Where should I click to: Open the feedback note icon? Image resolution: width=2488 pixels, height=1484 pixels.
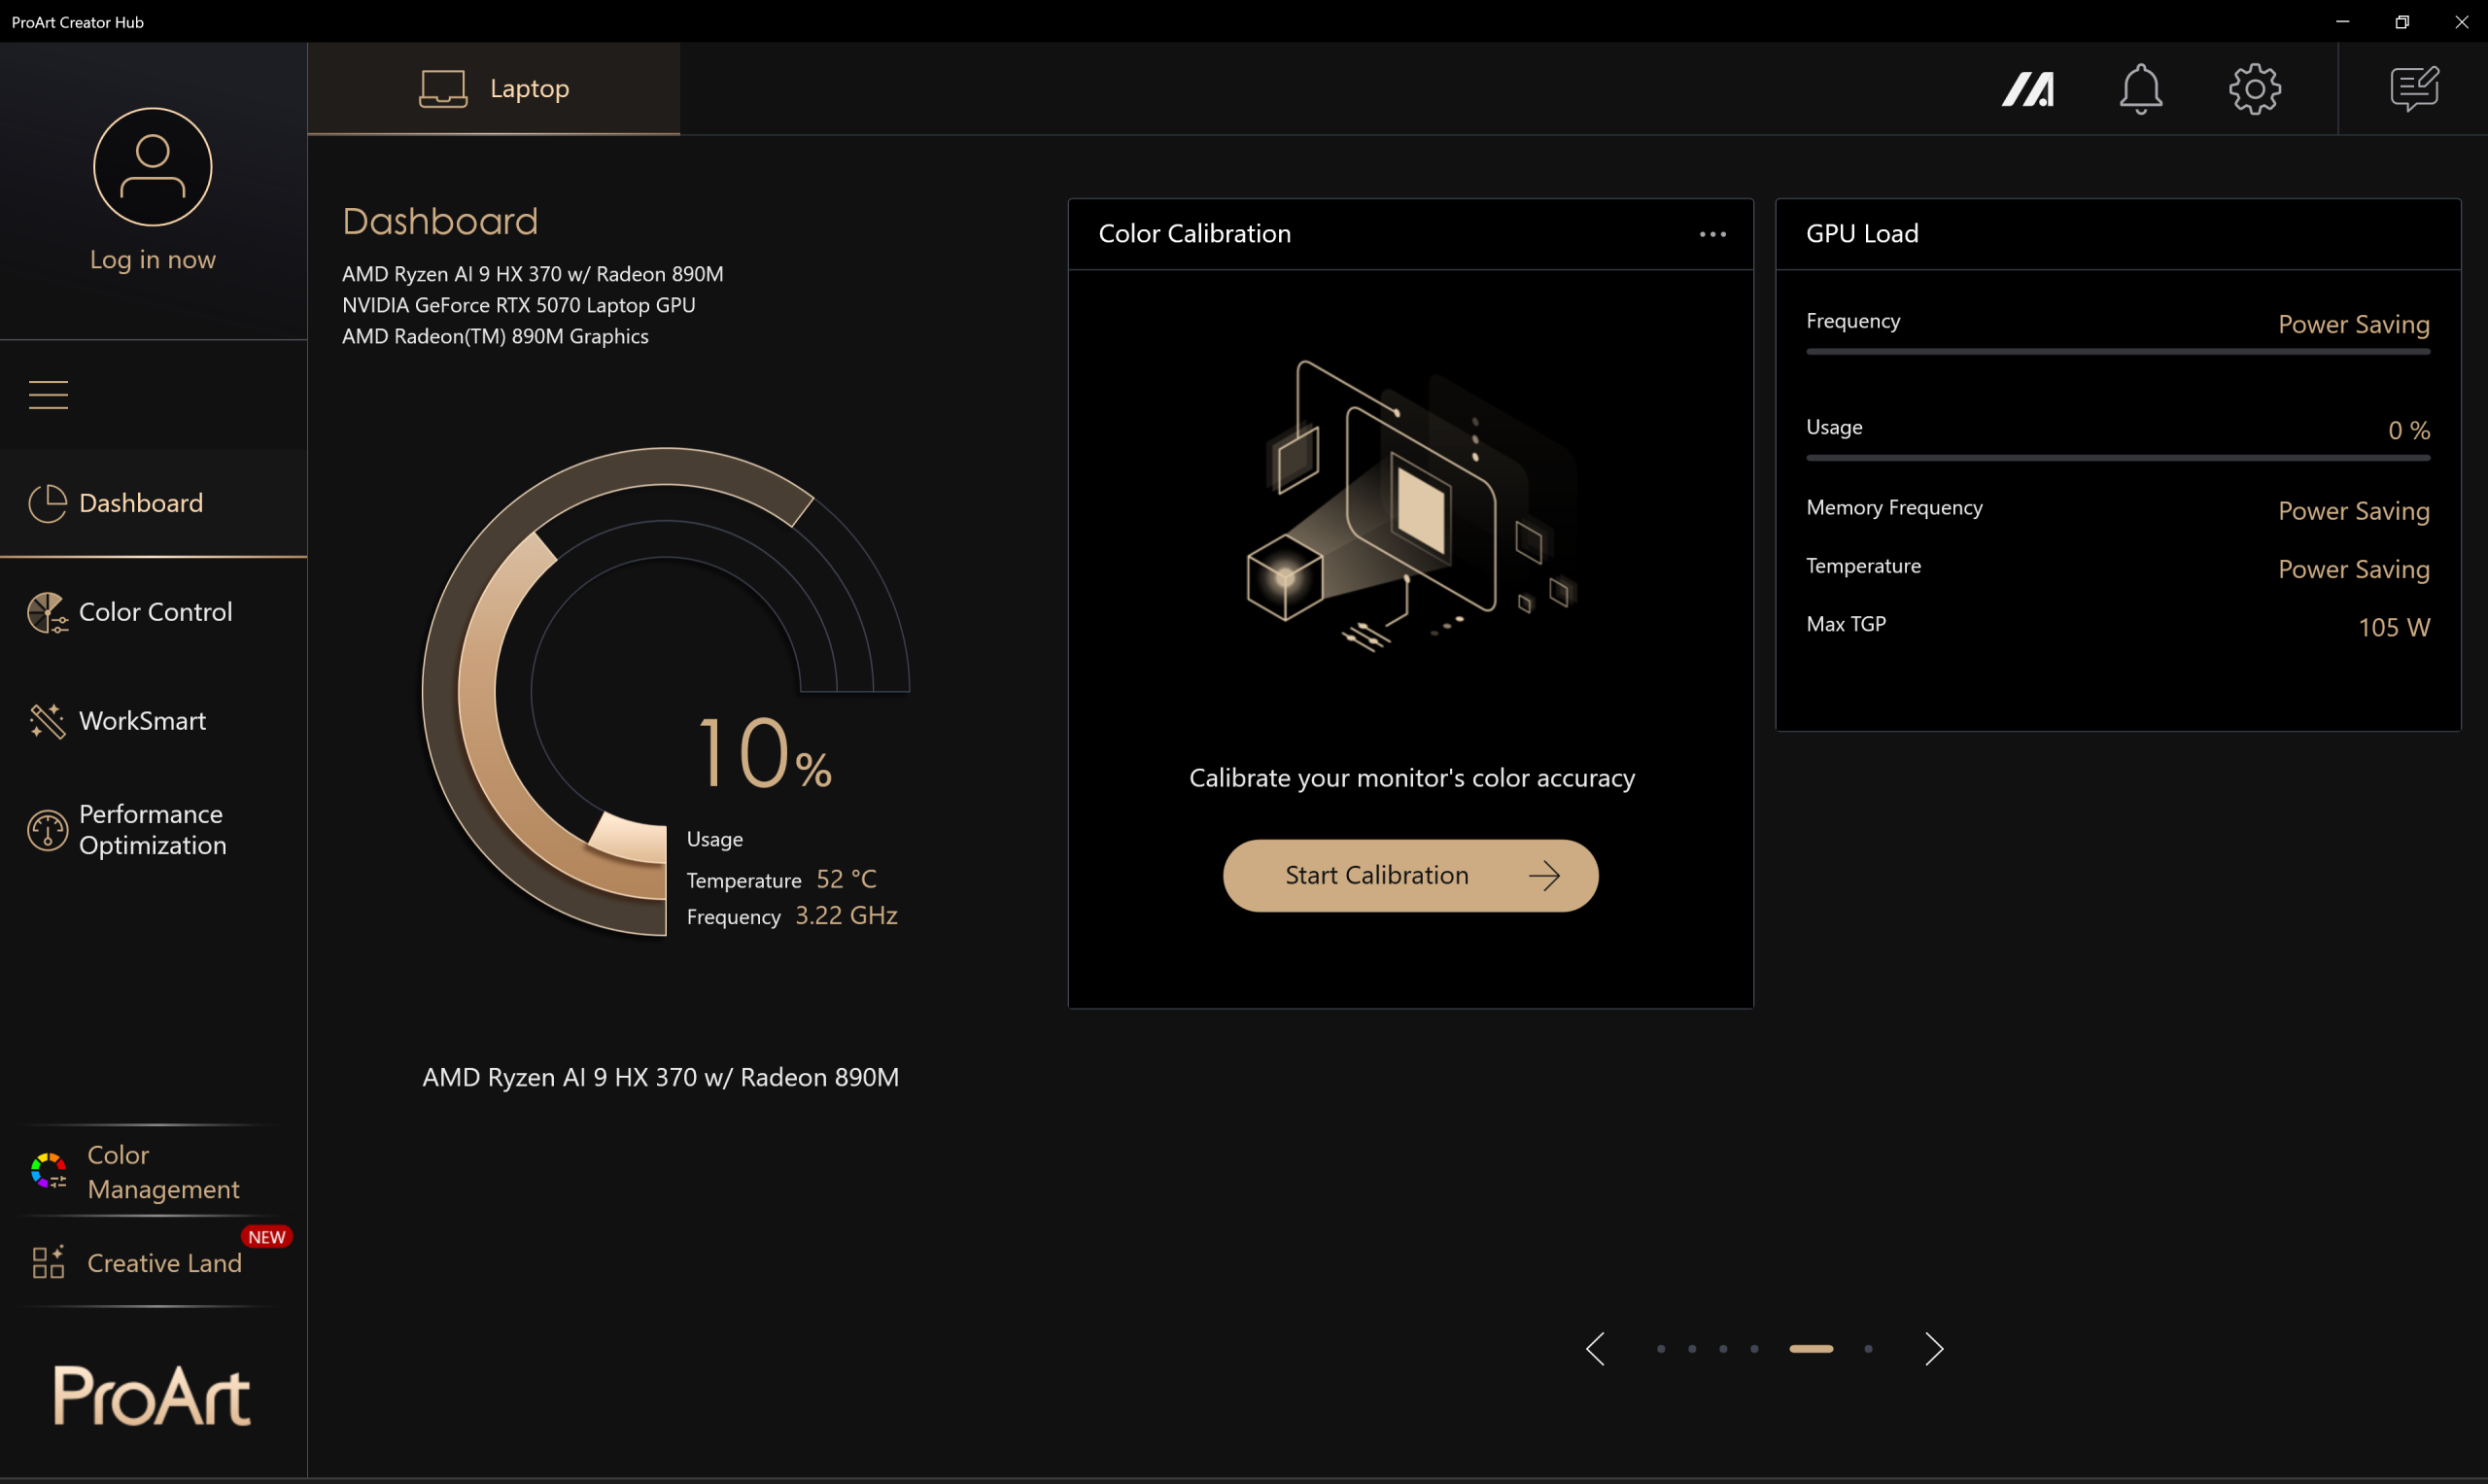coord(2414,89)
